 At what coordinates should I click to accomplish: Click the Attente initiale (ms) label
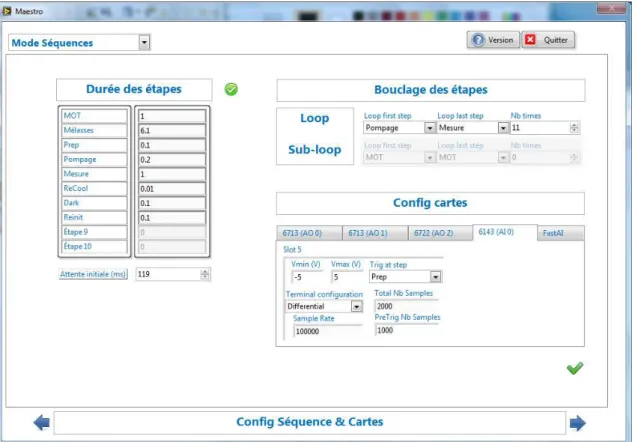point(93,274)
